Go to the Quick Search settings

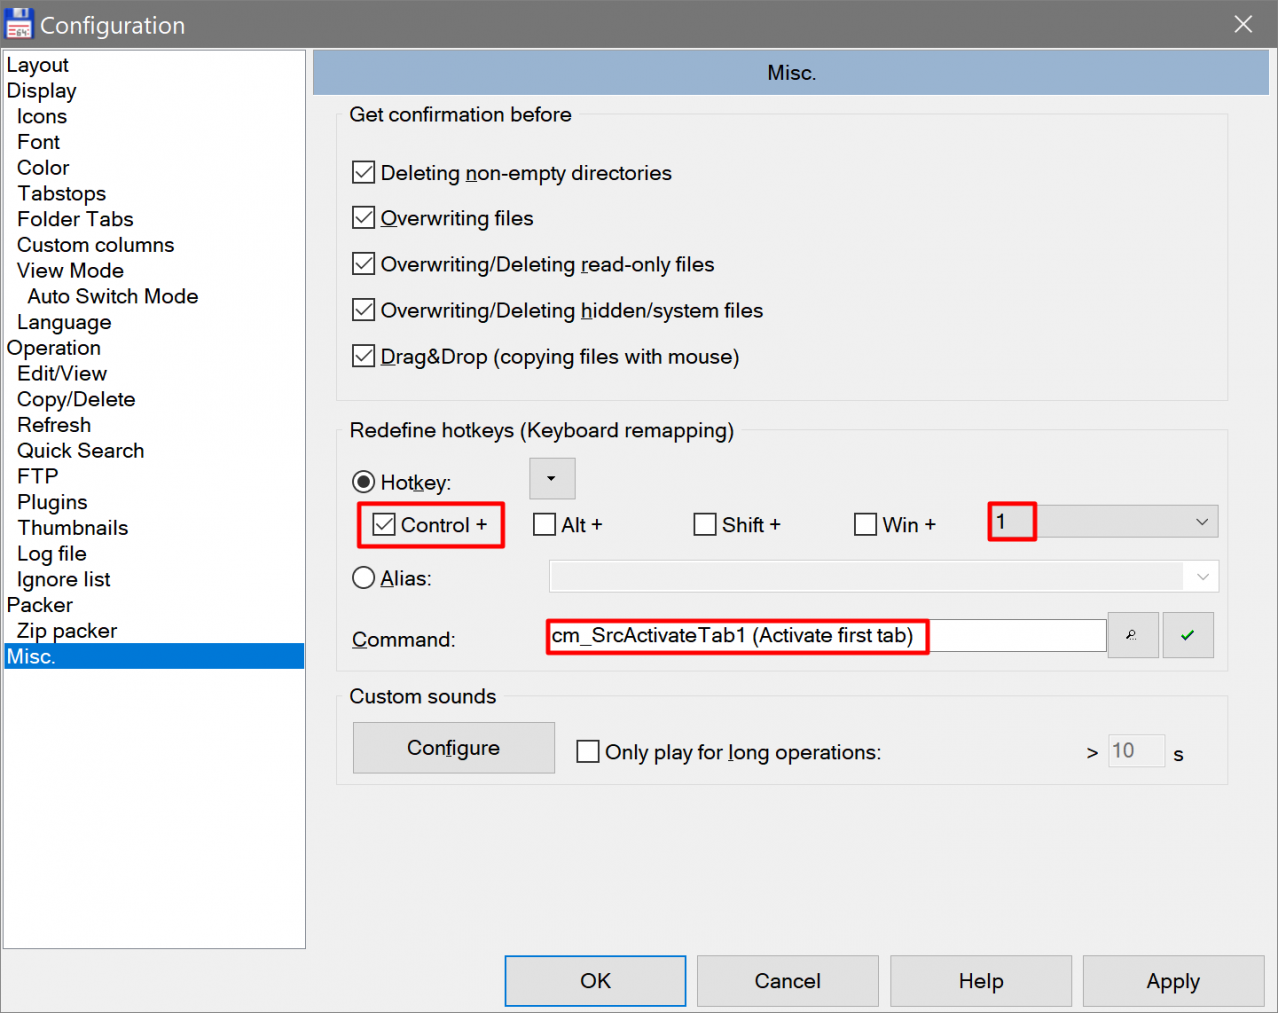click(80, 451)
